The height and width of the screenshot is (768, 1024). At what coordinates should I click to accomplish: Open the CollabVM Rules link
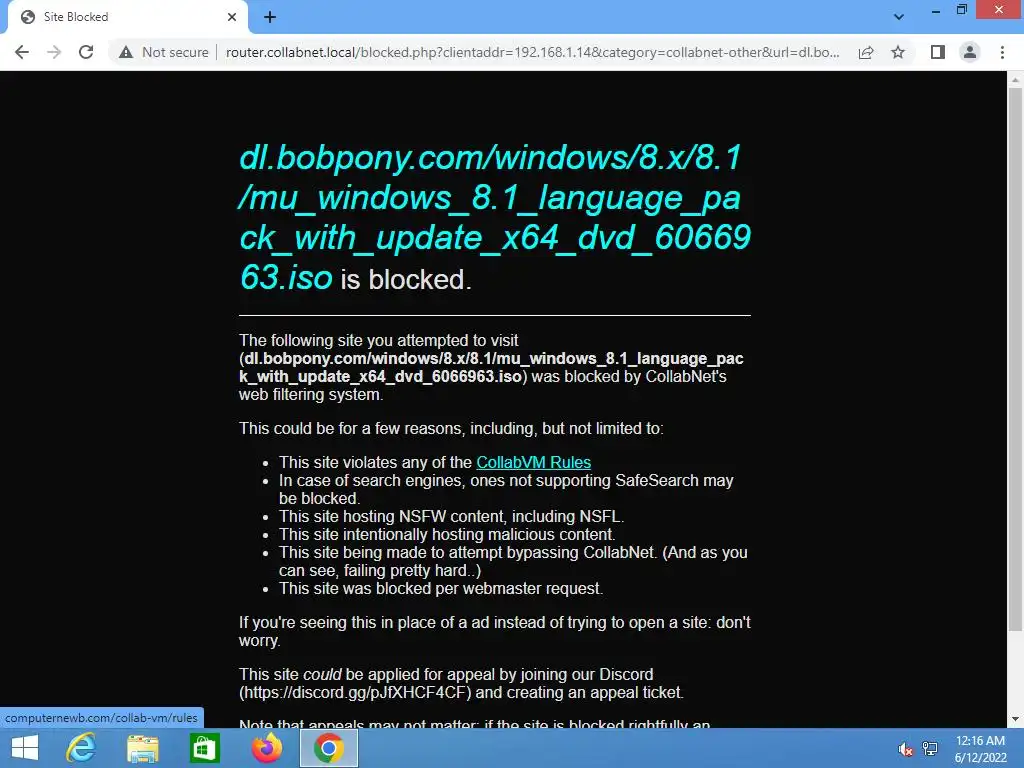click(534, 462)
